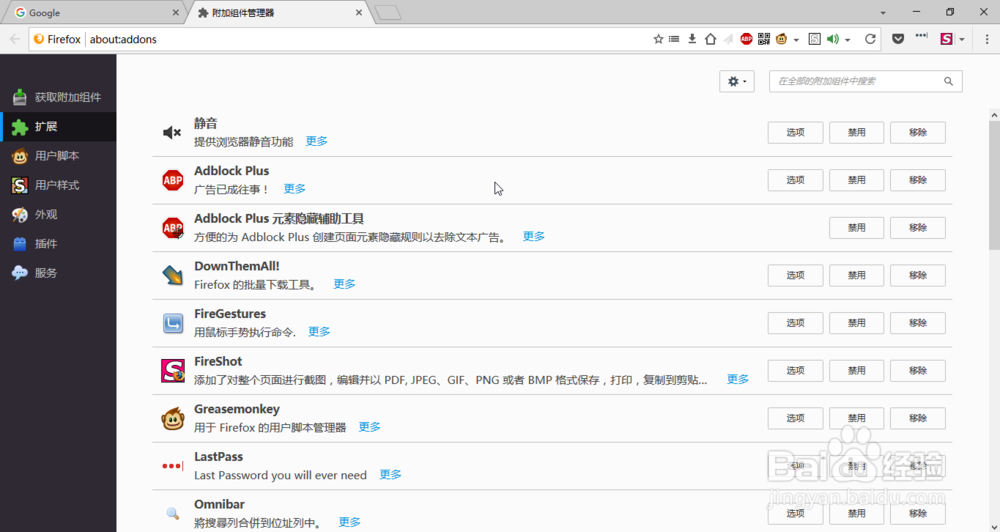The height and width of the screenshot is (532, 1000).
Task: Open 外观 in the sidebar
Action: (x=58, y=214)
